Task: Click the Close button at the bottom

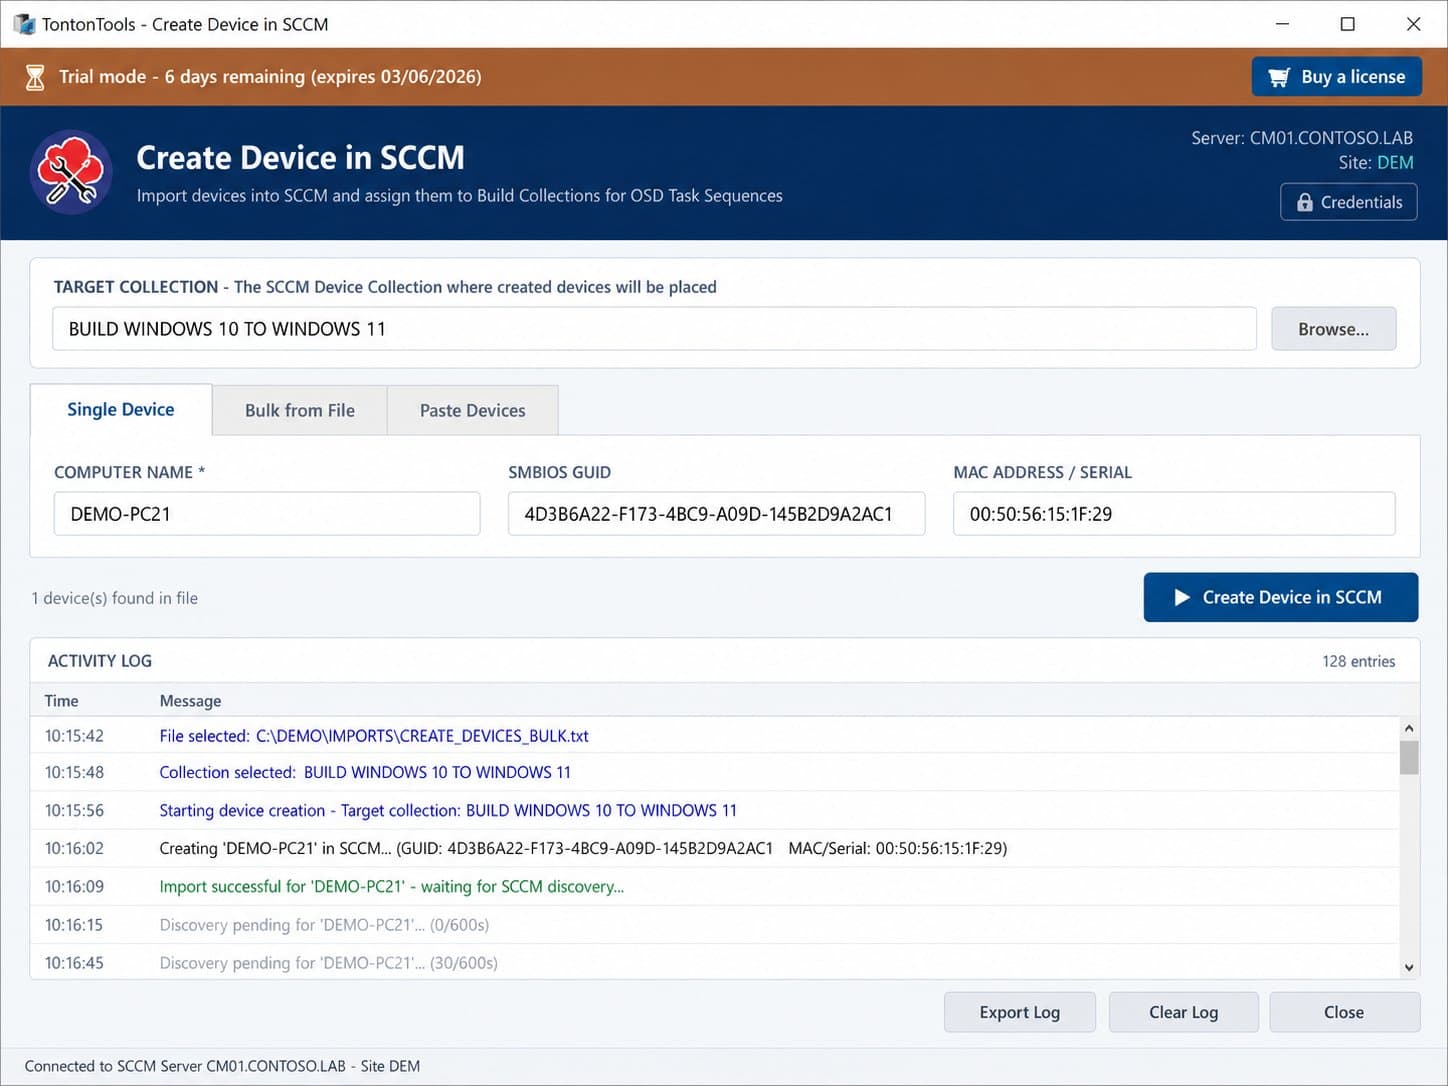Action: click(x=1344, y=1012)
